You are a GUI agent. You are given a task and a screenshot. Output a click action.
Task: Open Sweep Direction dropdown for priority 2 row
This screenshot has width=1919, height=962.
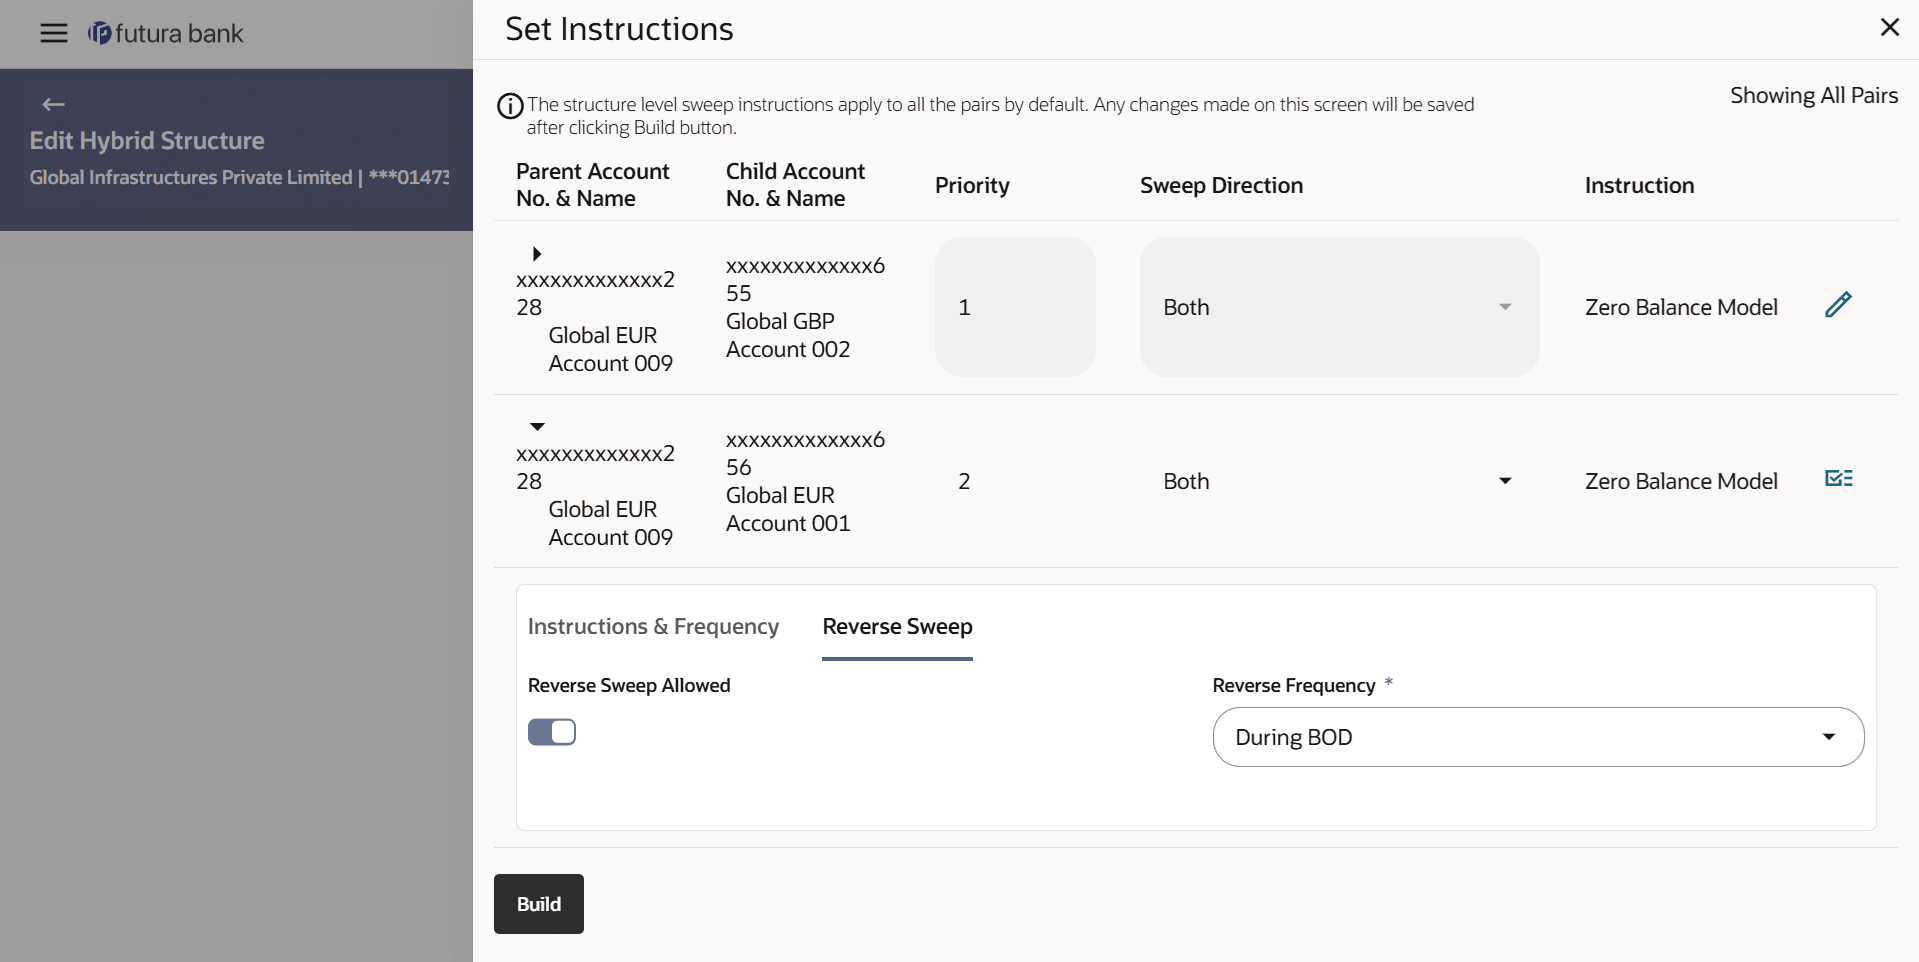coord(1338,481)
